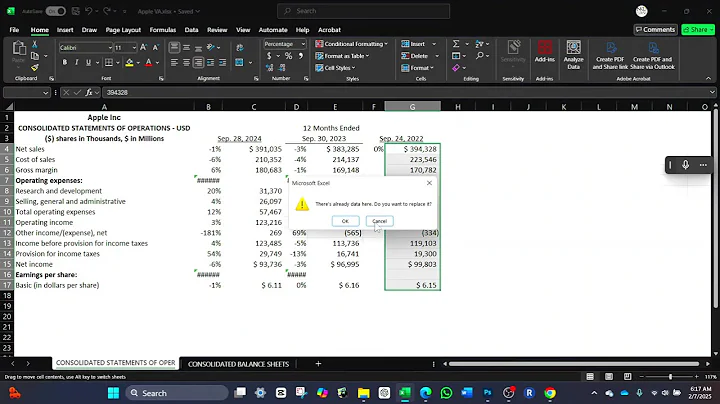The height and width of the screenshot is (404, 720).
Task: Click the AutoSum sigma icon
Action: click(456, 44)
